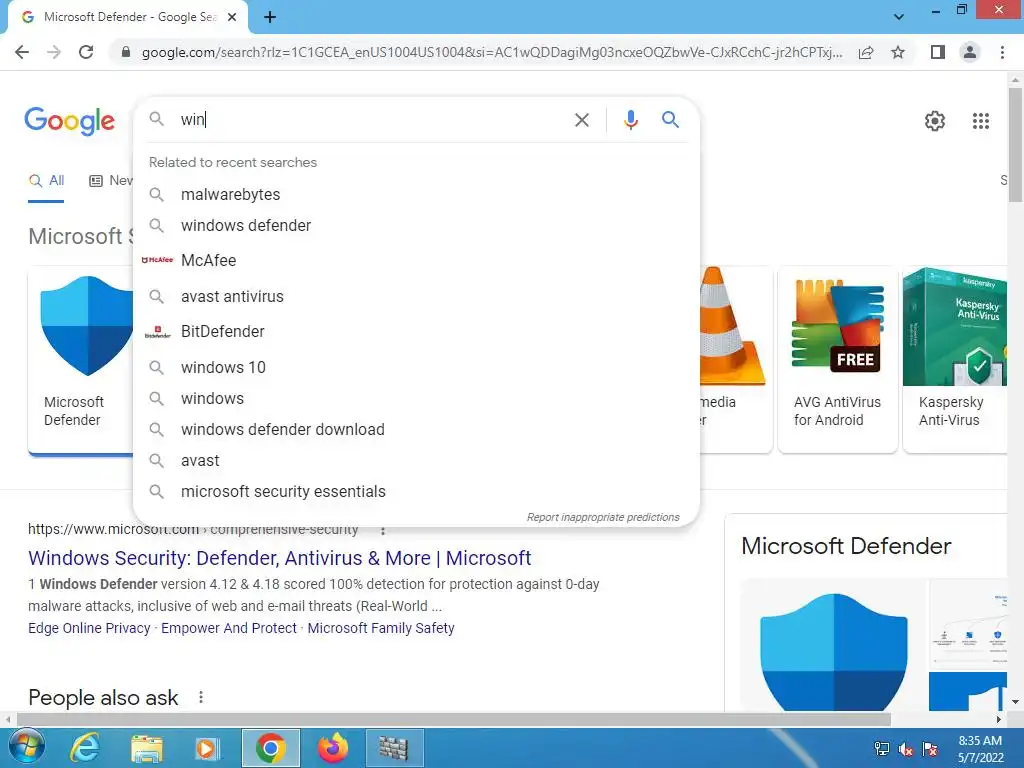The image size is (1024, 768).
Task: Open File Explorer from taskbar
Action: 147,748
